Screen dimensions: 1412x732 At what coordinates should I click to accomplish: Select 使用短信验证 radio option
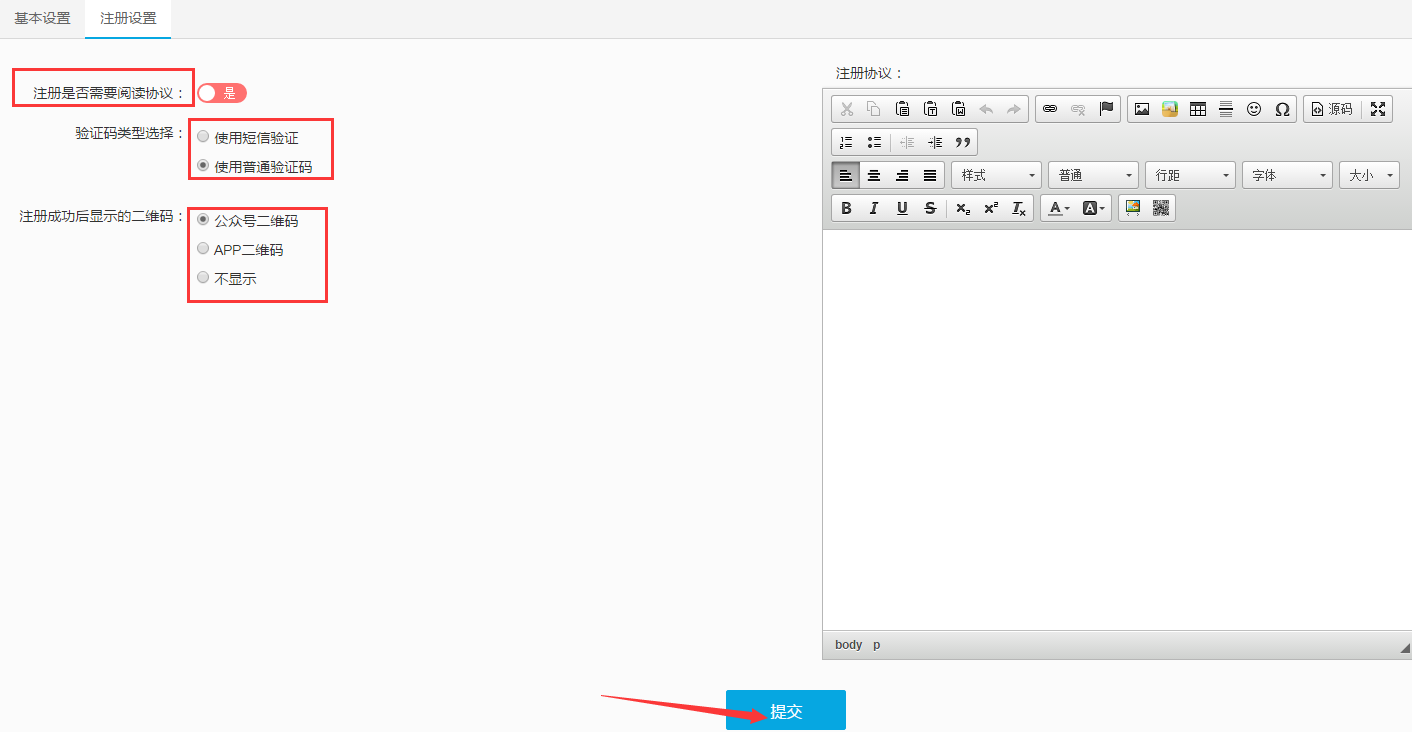(x=203, y=136)
